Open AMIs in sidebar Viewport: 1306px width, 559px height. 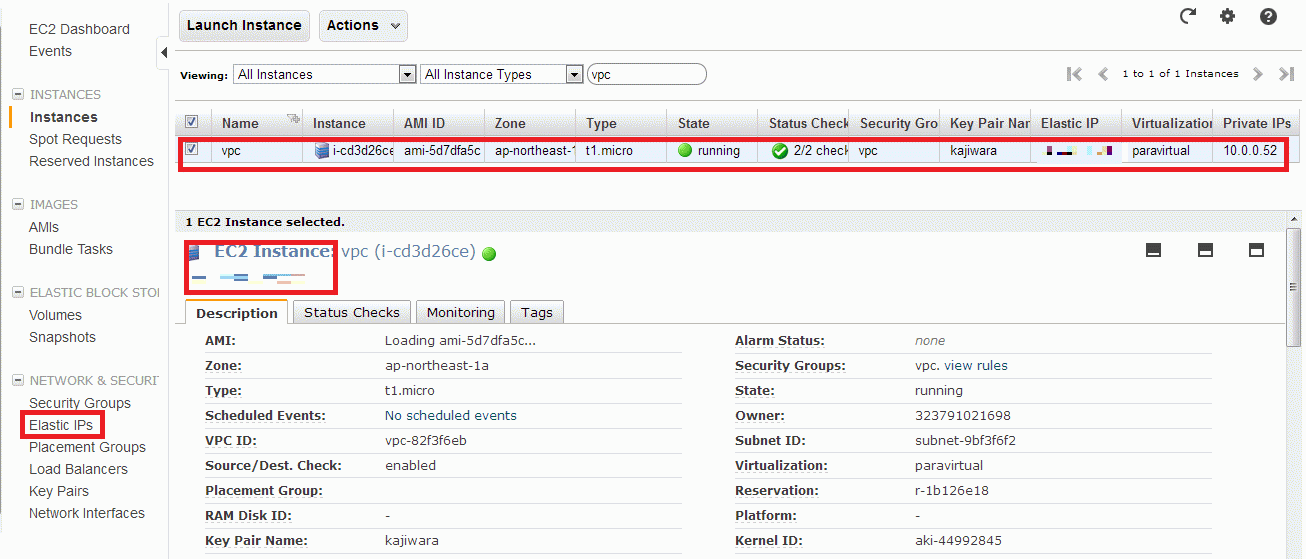[44, 227]
